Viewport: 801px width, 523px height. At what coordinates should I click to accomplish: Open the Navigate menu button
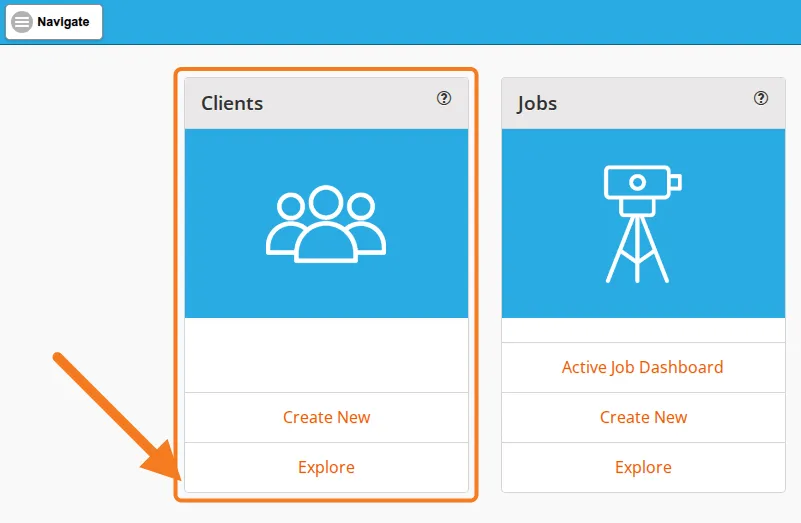[x=54, y=22]
